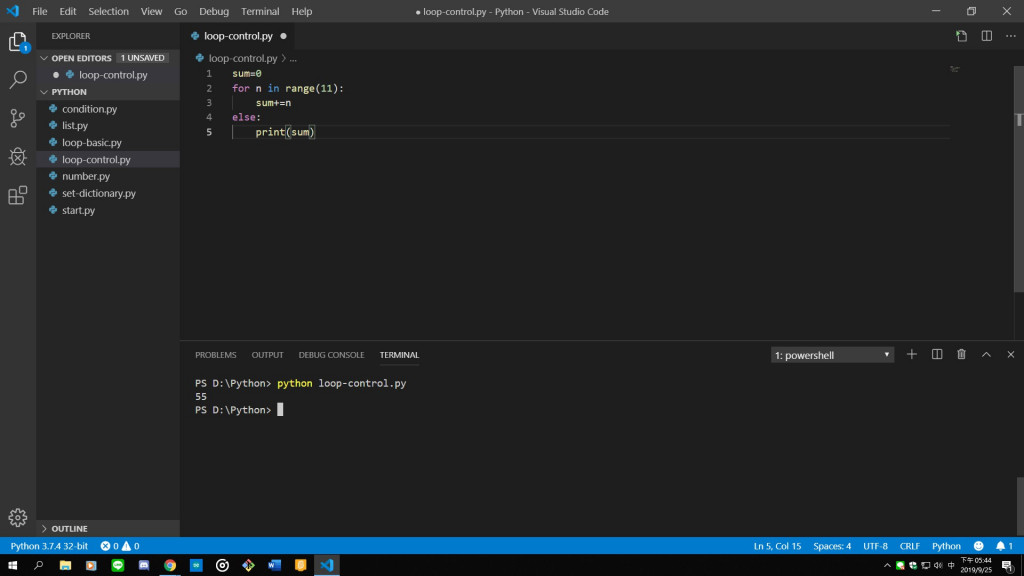Image resolution: width=1024 pixels, height=576 pixels.
Task: Open the Selection menu
Action: click(108, 11)
